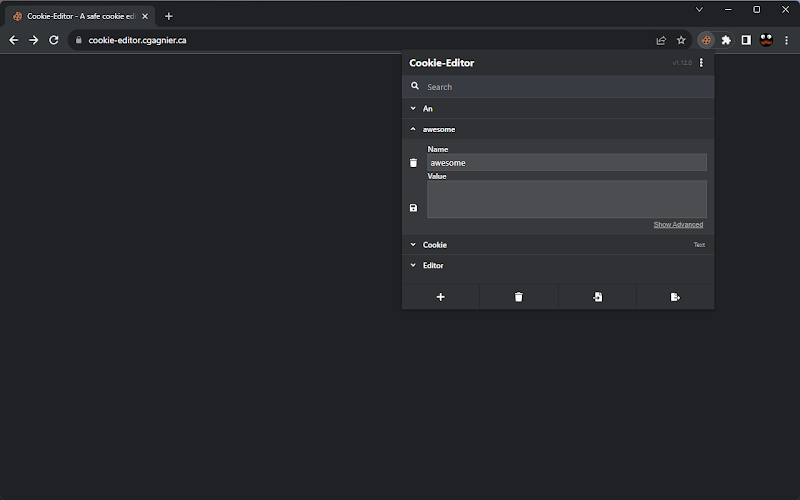Bookmark this page with star icon
Screen dimensions: 800x500
681,40
